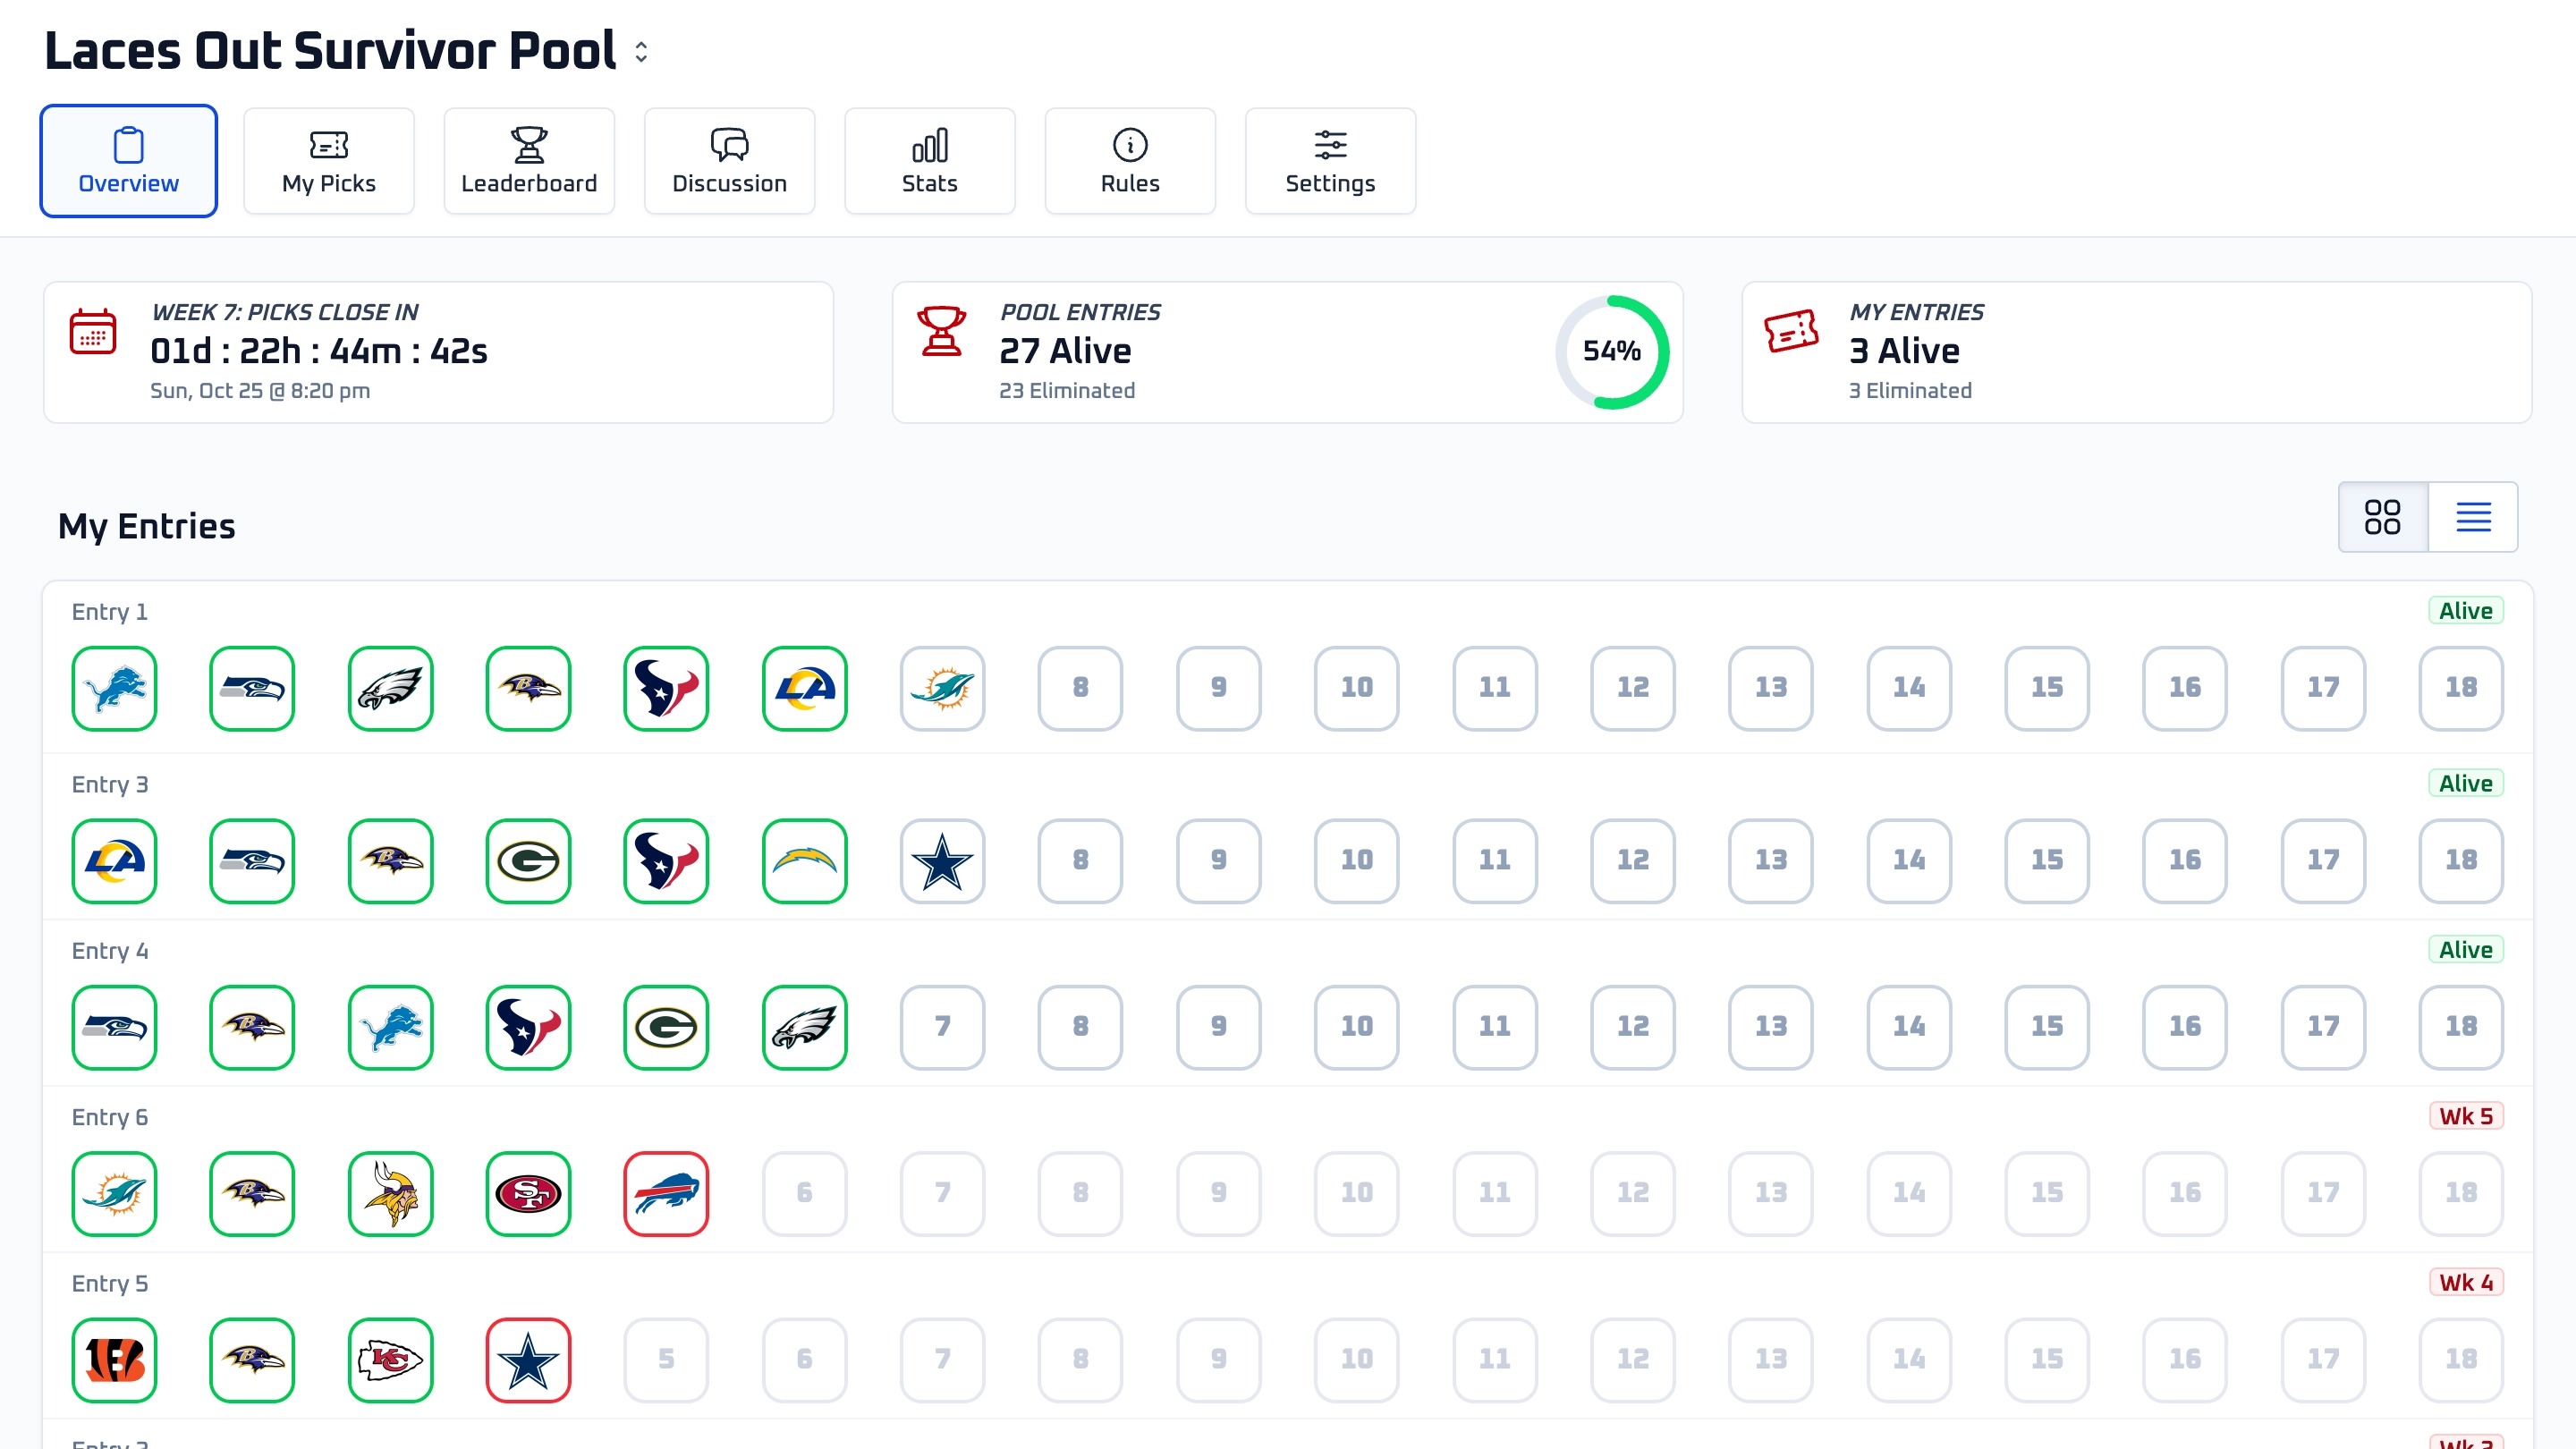Click the Bengals logo in Entry 5
This screenshot has width=2576, height=1449.
tap(114, 1360)
